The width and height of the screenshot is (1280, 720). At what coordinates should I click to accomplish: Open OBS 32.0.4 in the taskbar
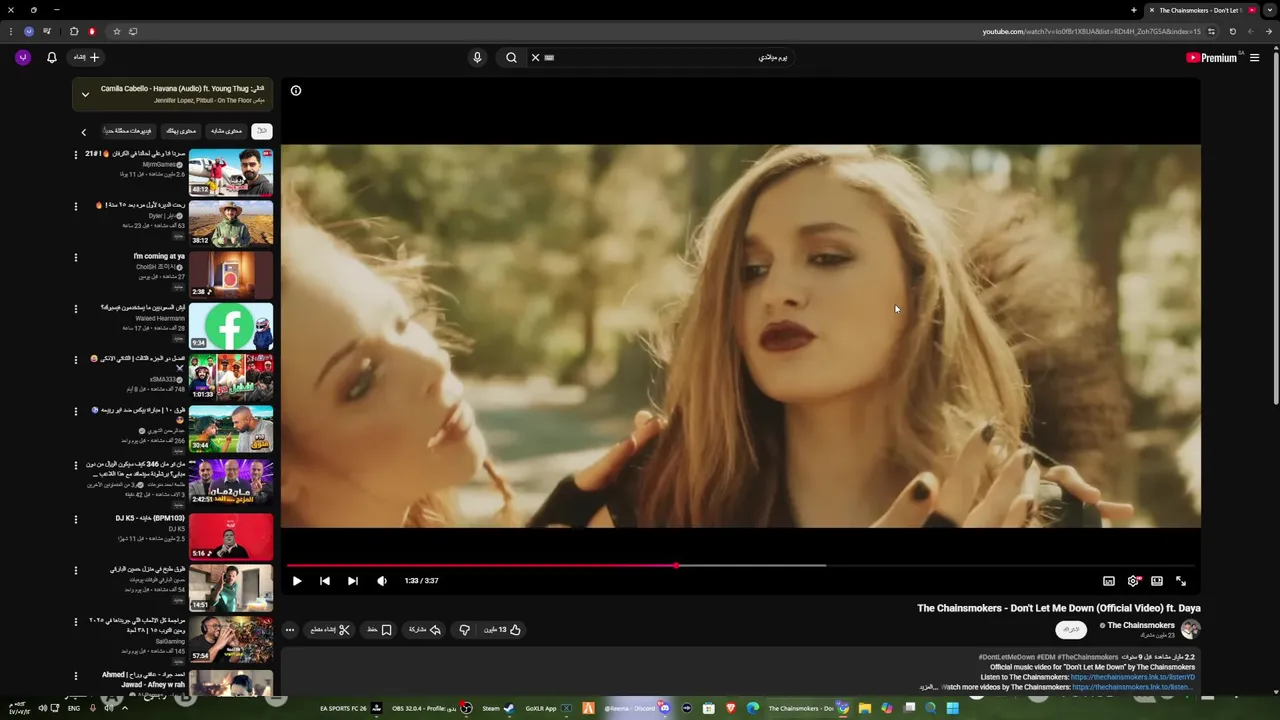pos(432,709)
